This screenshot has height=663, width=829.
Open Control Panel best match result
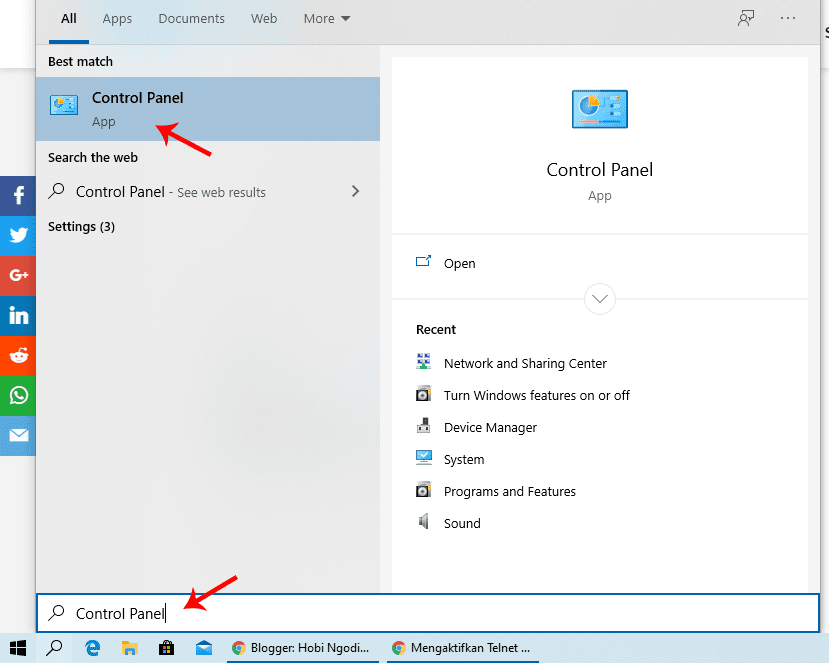tap(208, 109)
